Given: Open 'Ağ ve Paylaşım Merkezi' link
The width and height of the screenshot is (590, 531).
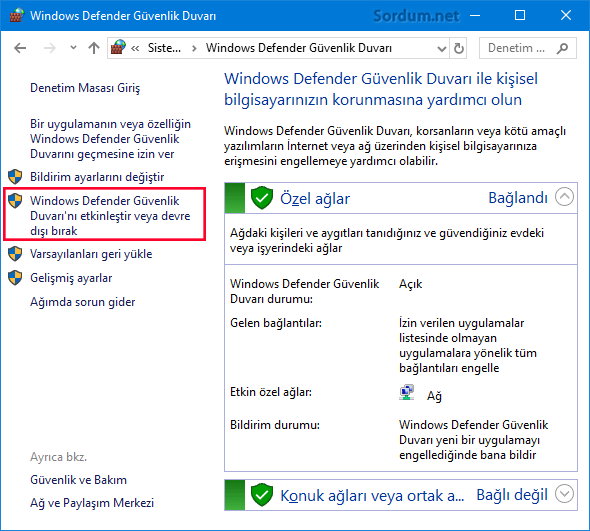Looking at the screenshot, I should (x=92, y=503).
